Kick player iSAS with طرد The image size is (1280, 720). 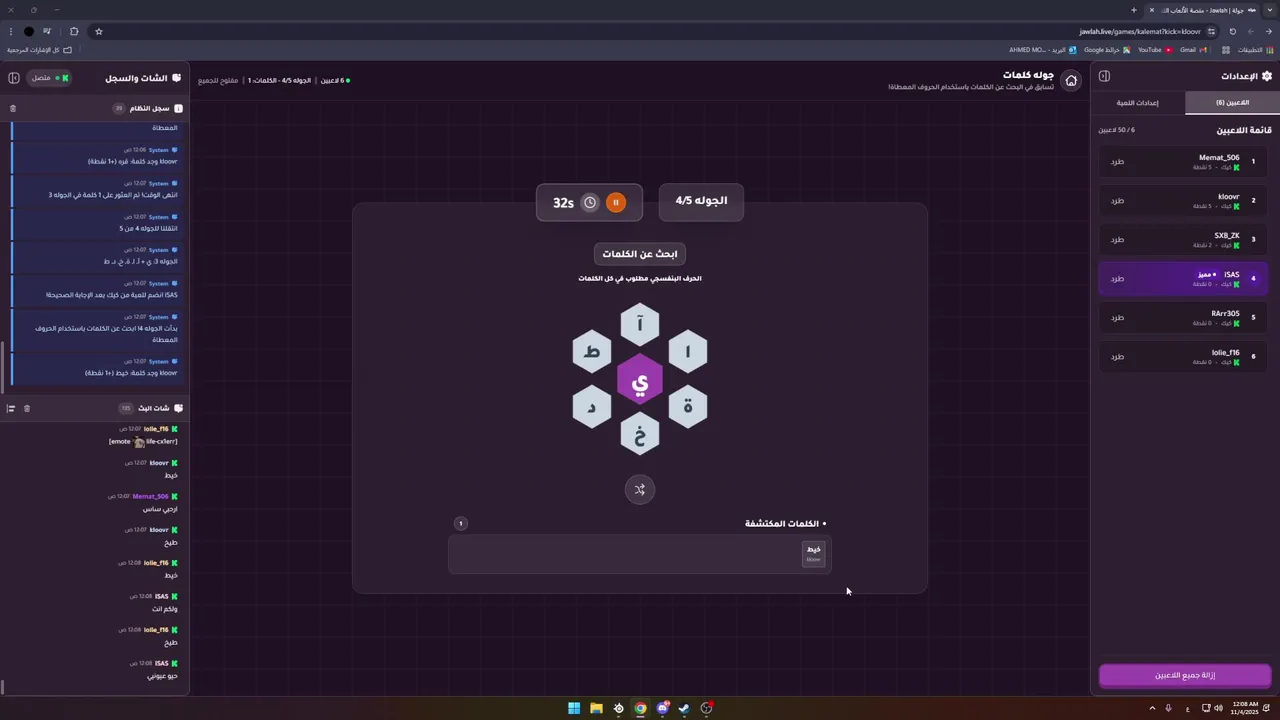(x=1117, y=278)
